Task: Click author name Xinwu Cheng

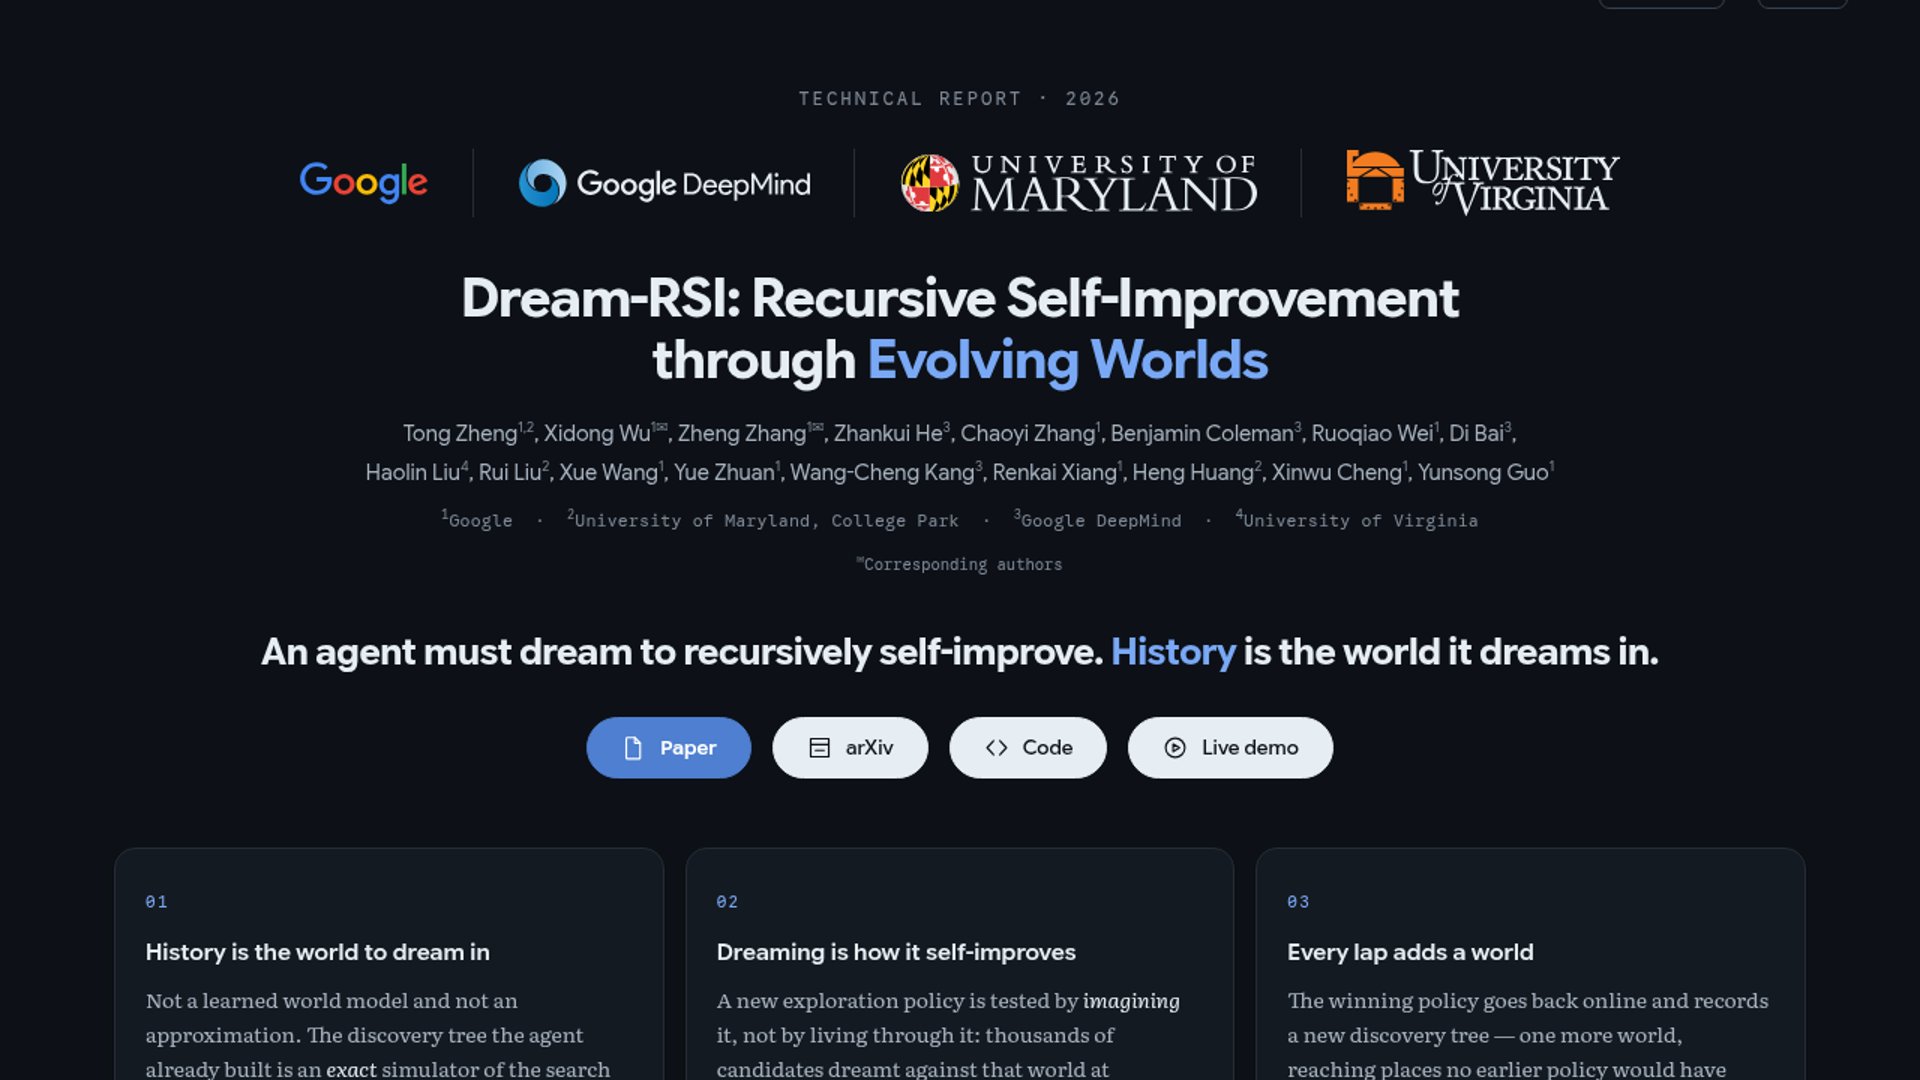Action: 1337,473
